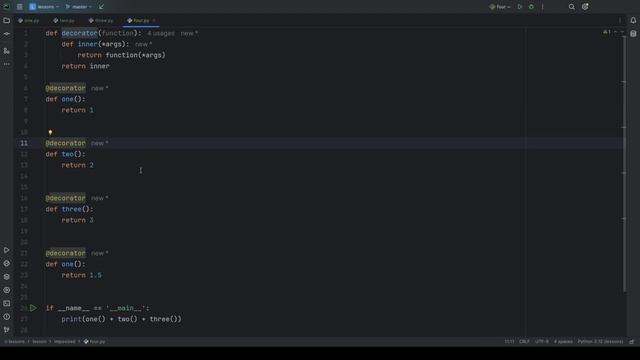
Task: Open the Services tool window icon
Action: pyautogui.click(x=7, y=290)
